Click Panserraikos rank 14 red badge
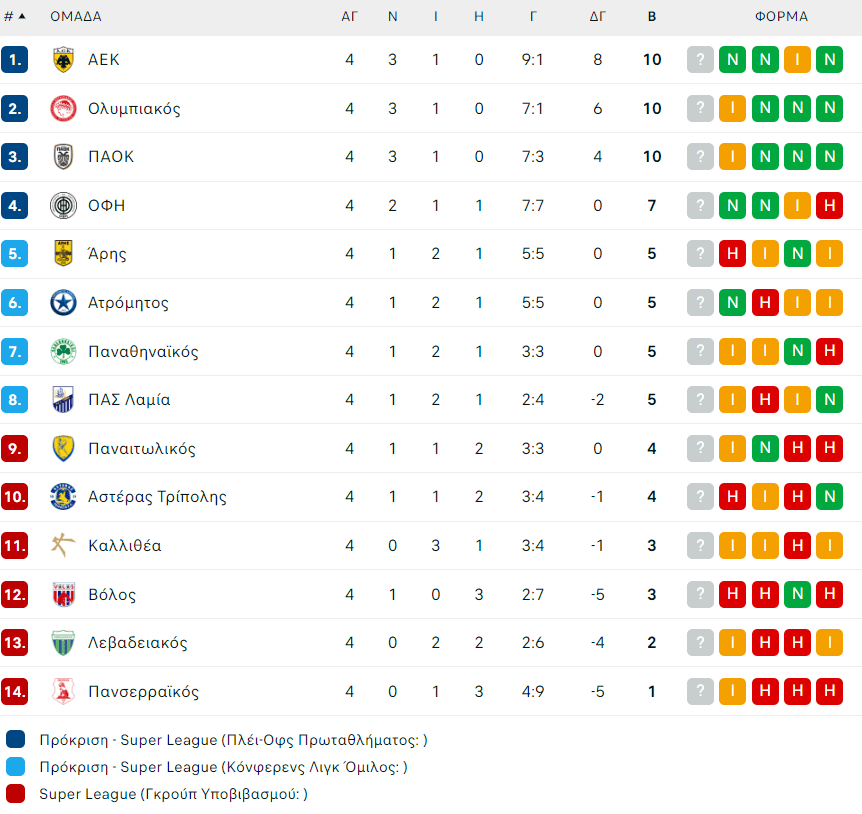 pos(15,691)
